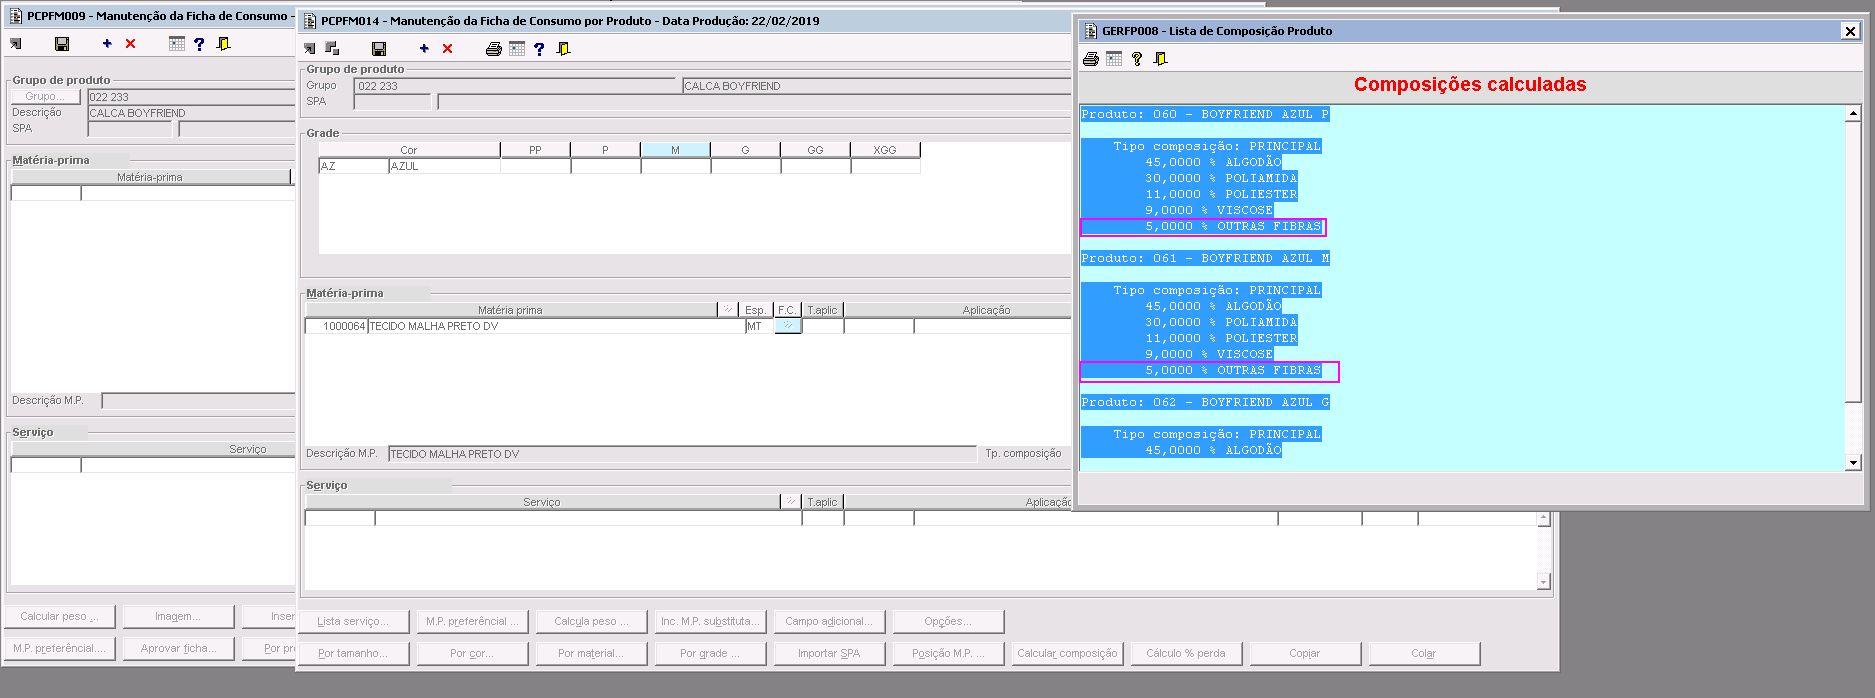The height and width of the screenshot is (698, 1875).
Task: Open calendar grid icon in PCPFM014 toolbar
Action: point(517,48)
